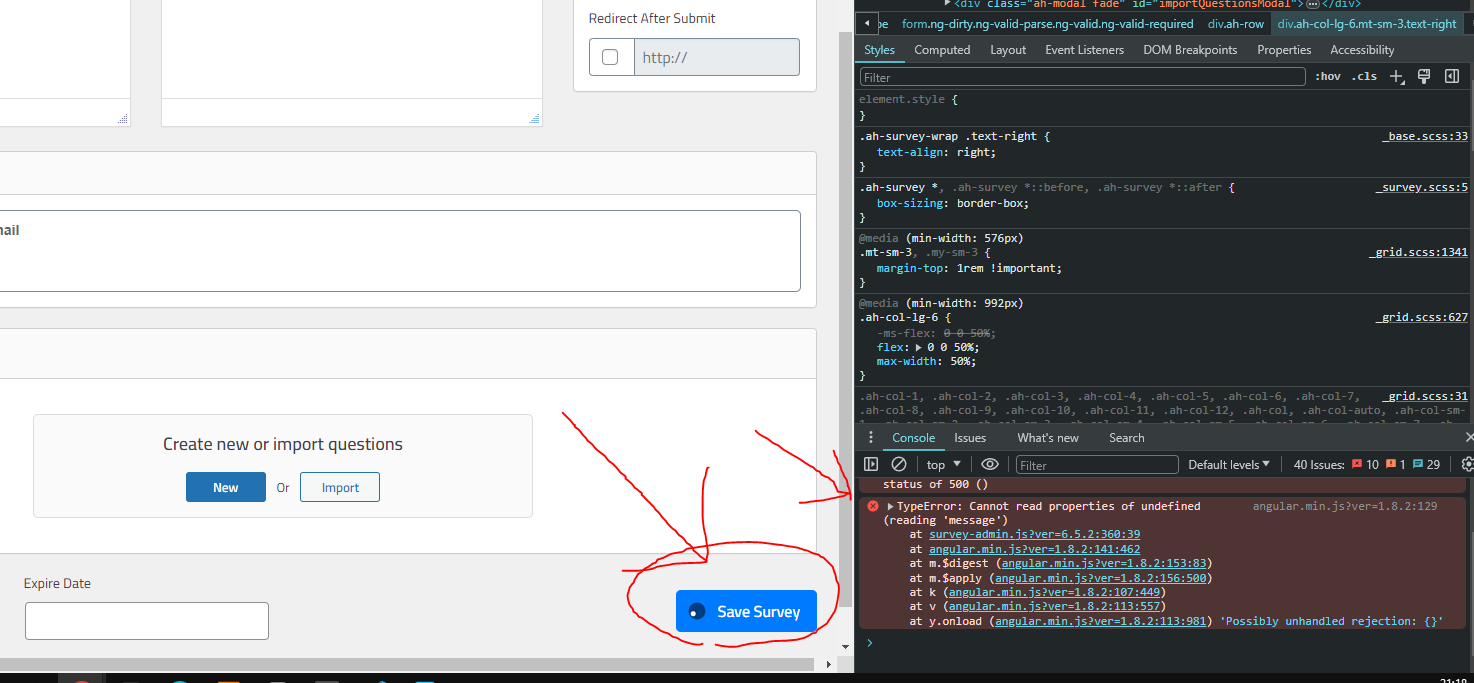Open angular.min.js 113:557 stack link
This screenshot has width=1474, height=683.
point(1054,606)
